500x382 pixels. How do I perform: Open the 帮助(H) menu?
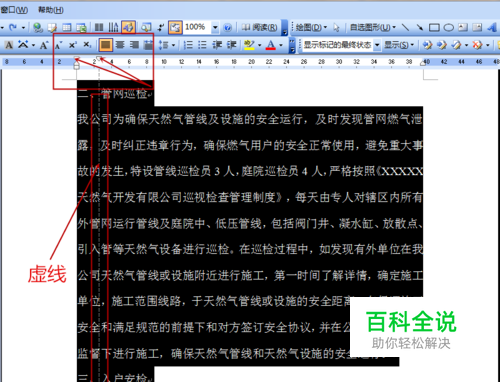coord(51,10)
